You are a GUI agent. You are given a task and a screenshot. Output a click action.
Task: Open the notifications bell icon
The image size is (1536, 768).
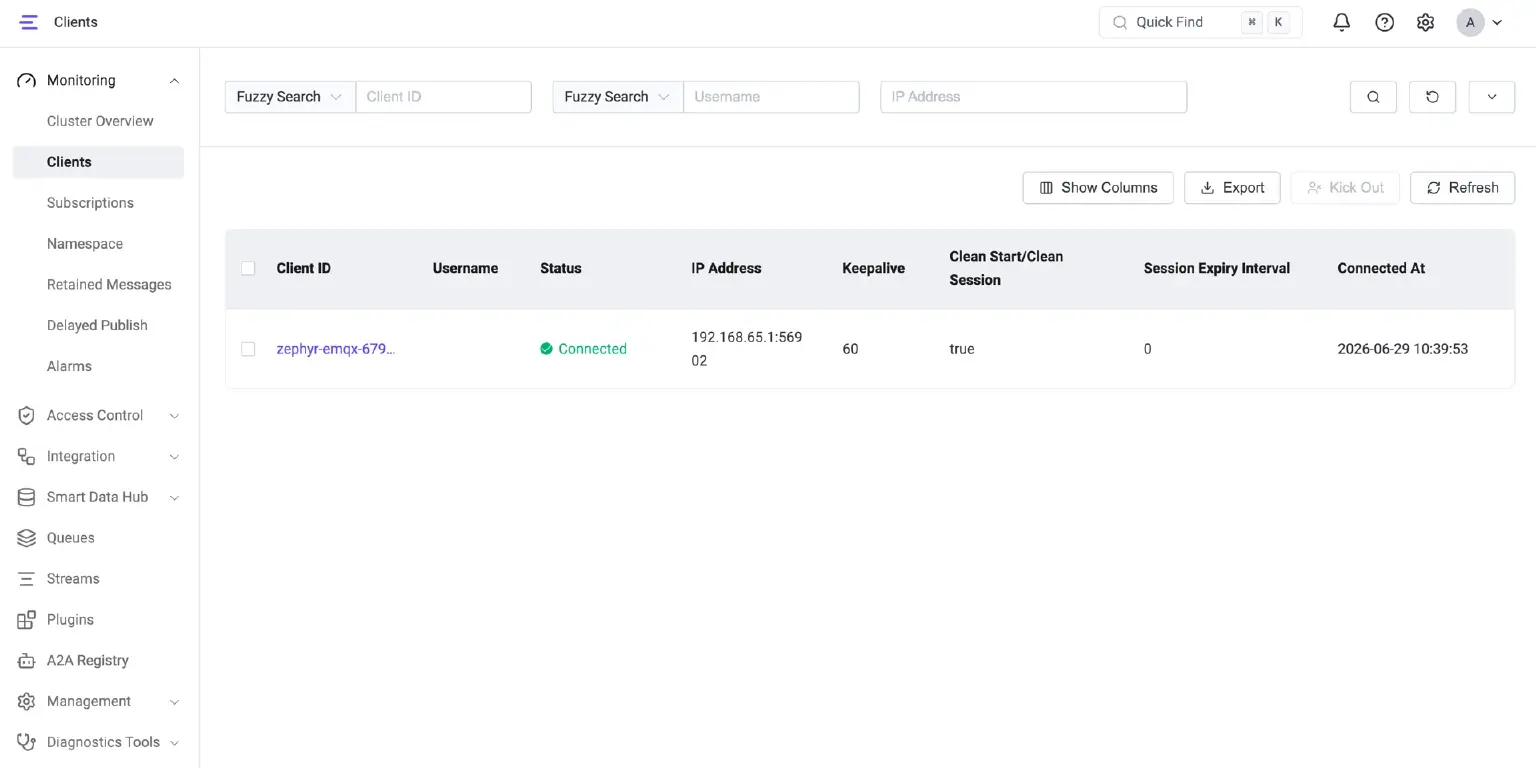click(1342, 22)
